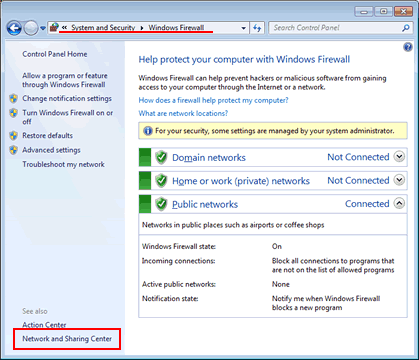Click the Back navigation arrow button
419x360 pixels.
pos(14,28)
